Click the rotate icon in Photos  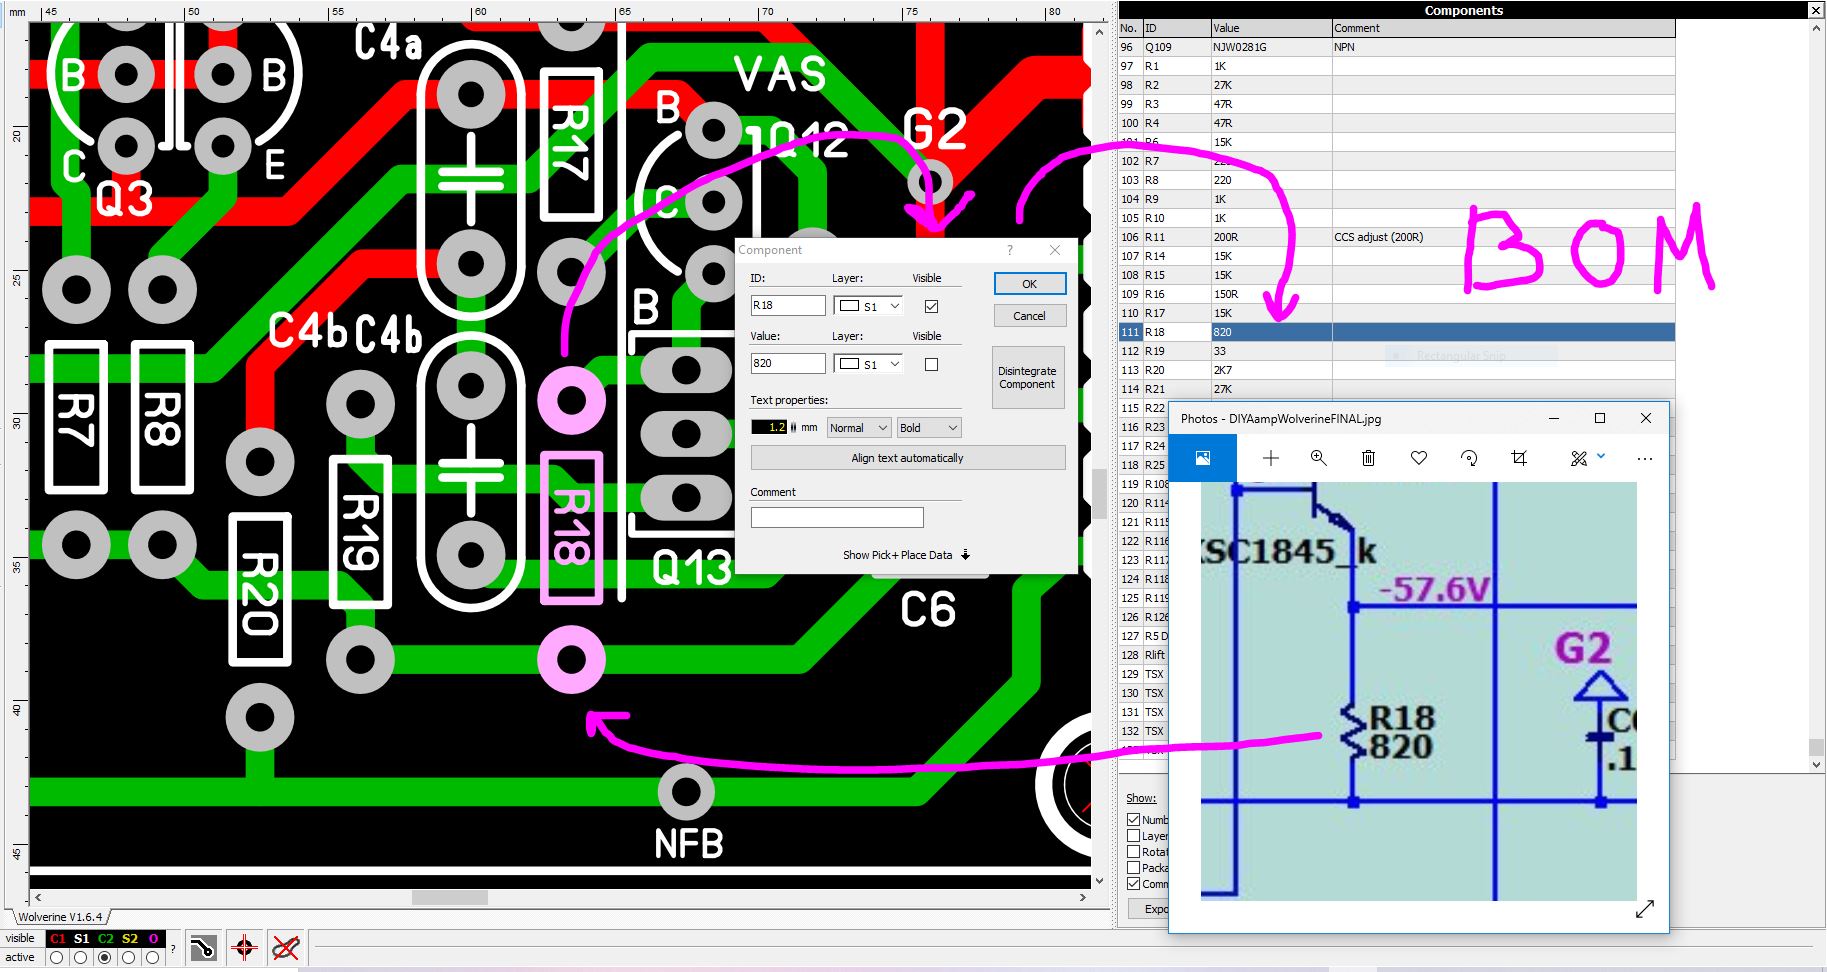click(x=1469, y=458)
